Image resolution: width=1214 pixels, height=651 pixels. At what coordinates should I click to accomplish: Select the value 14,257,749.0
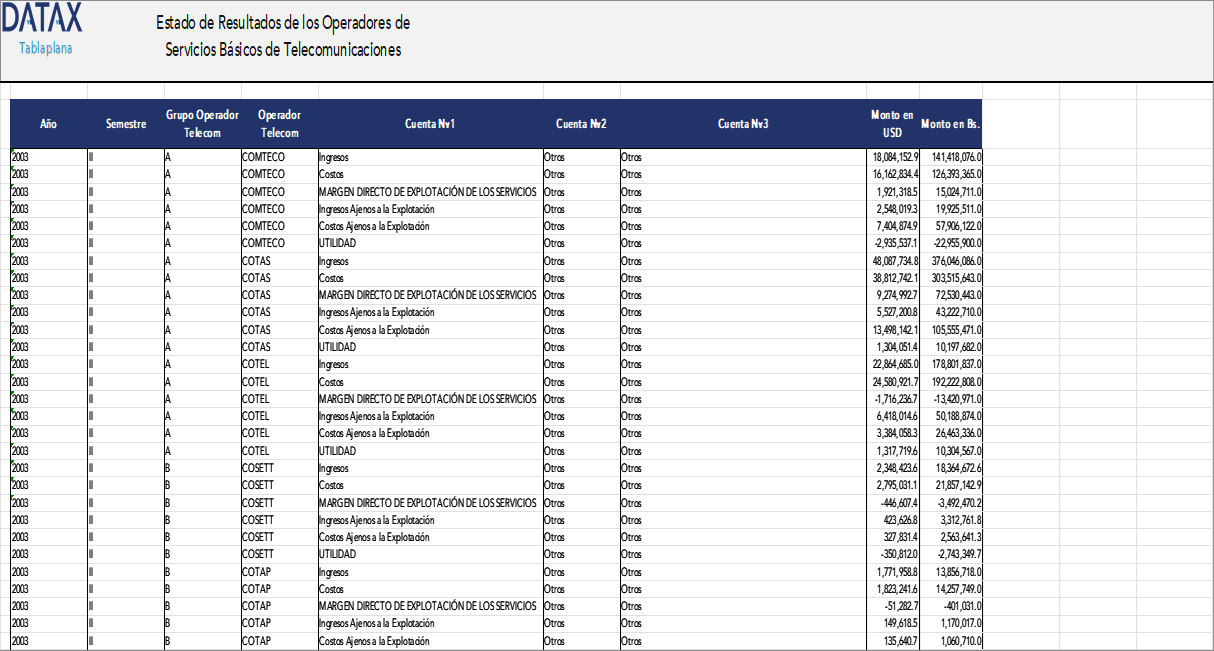click(951, 589)
